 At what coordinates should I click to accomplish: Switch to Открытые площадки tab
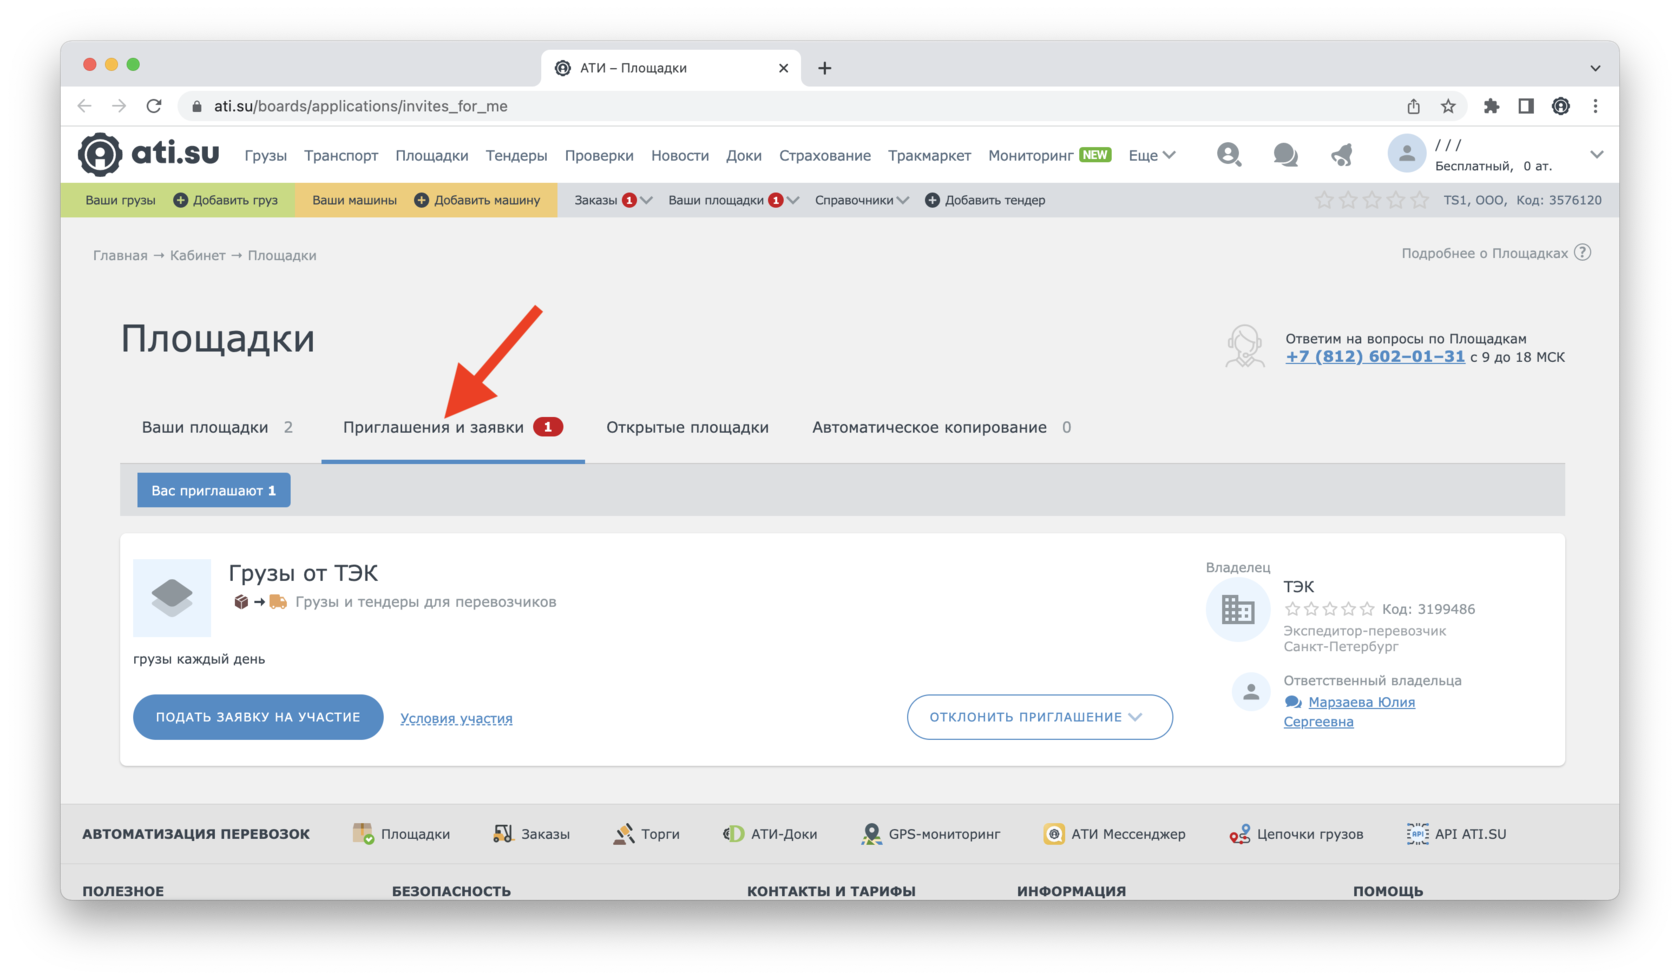coord(687,427)
